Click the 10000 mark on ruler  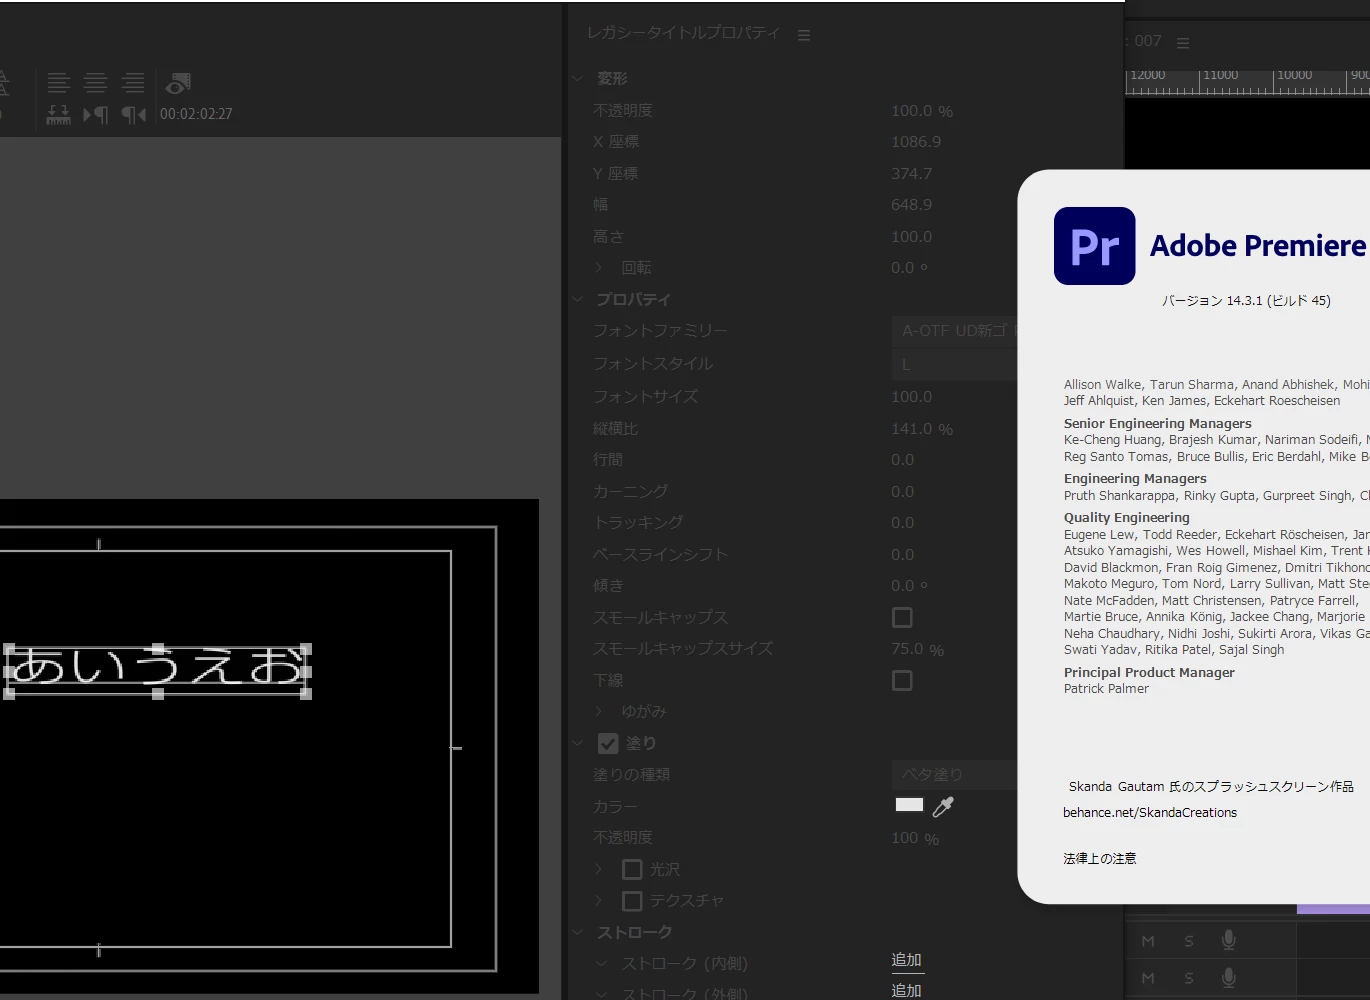coord(1294,76)
